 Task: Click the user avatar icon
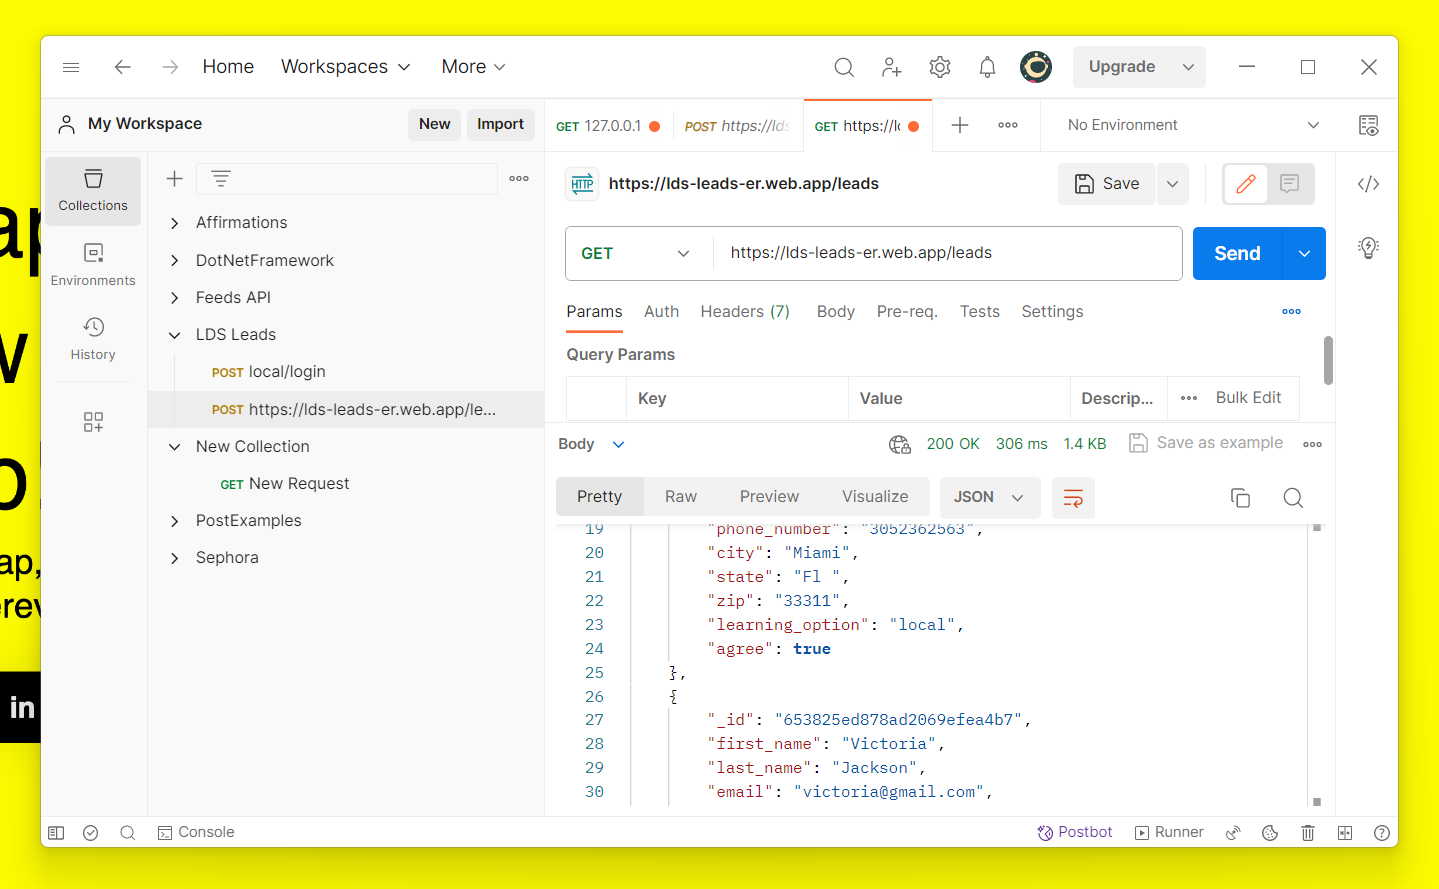click(x=1036, y=67)
